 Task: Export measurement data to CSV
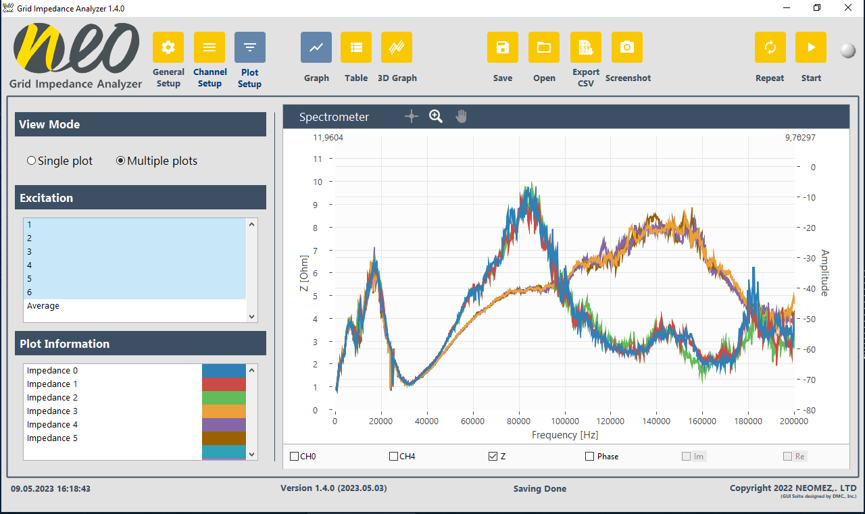click(x=585, y=48)
